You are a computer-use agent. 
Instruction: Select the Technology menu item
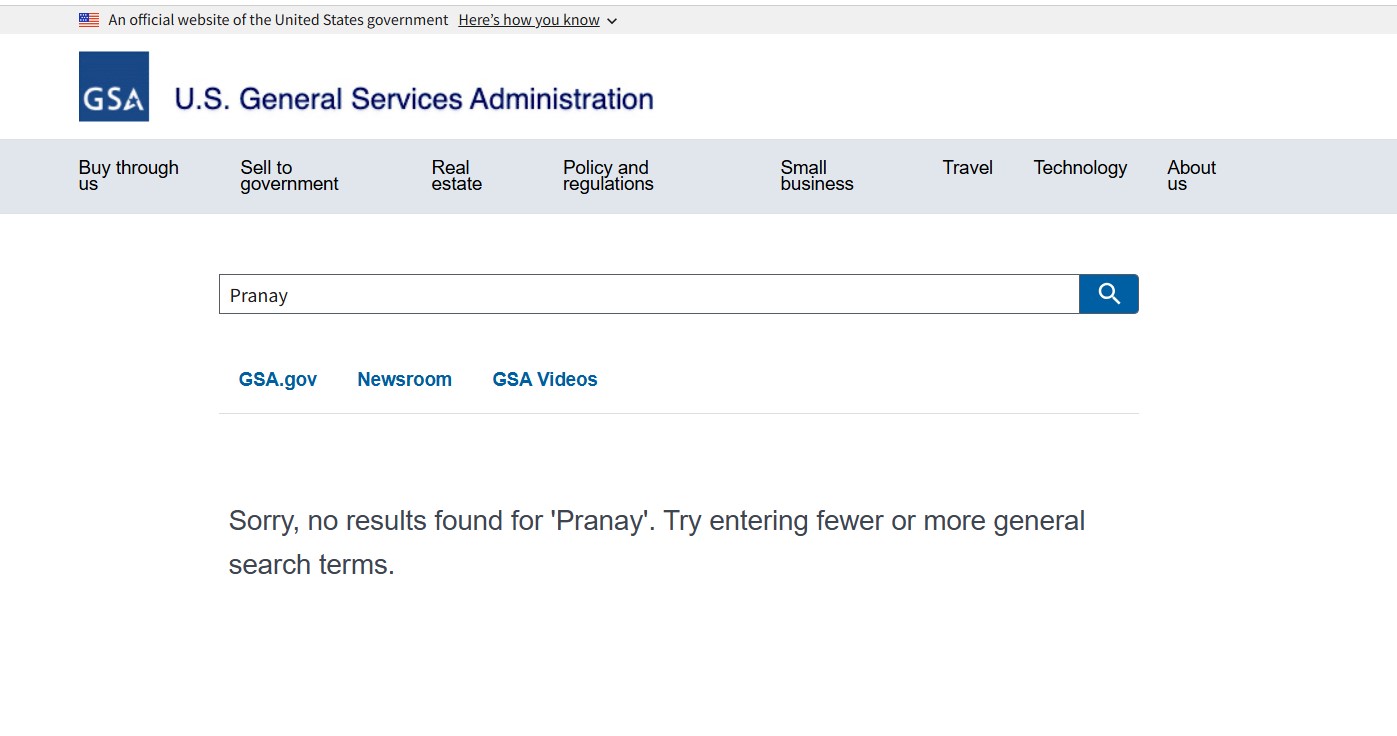click(1080, 168)
